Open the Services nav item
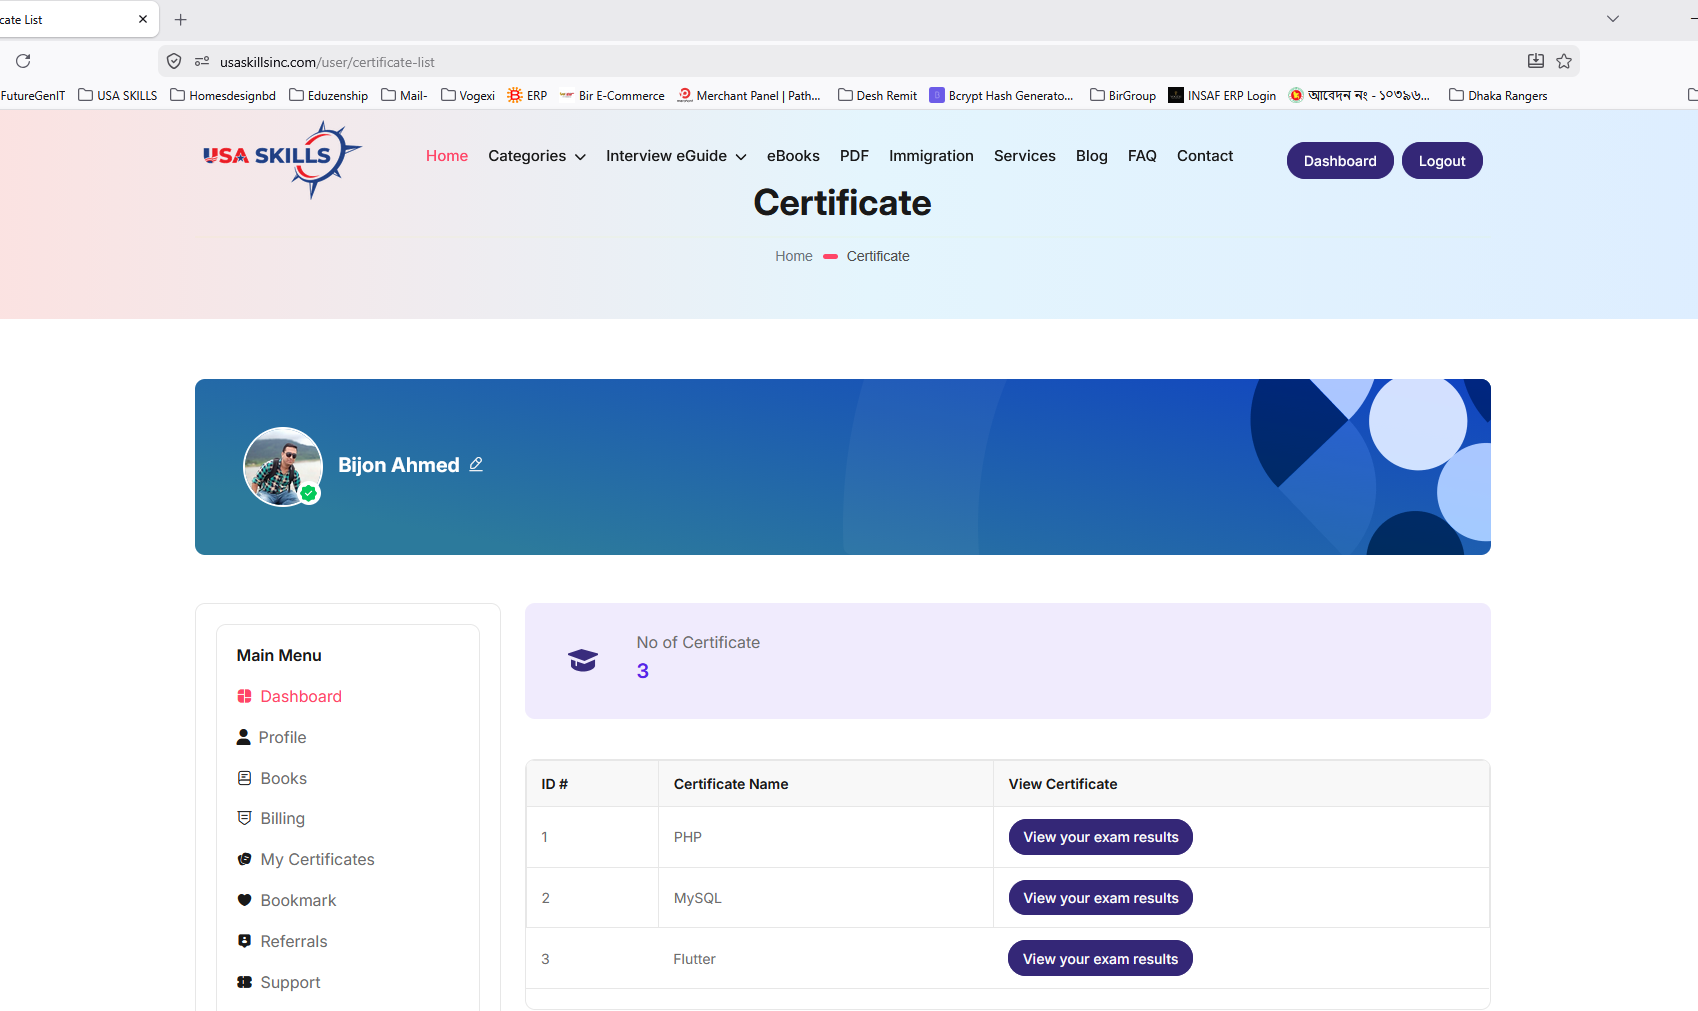Screen dimensions: 1698x1011 (x=1025, y=156)
